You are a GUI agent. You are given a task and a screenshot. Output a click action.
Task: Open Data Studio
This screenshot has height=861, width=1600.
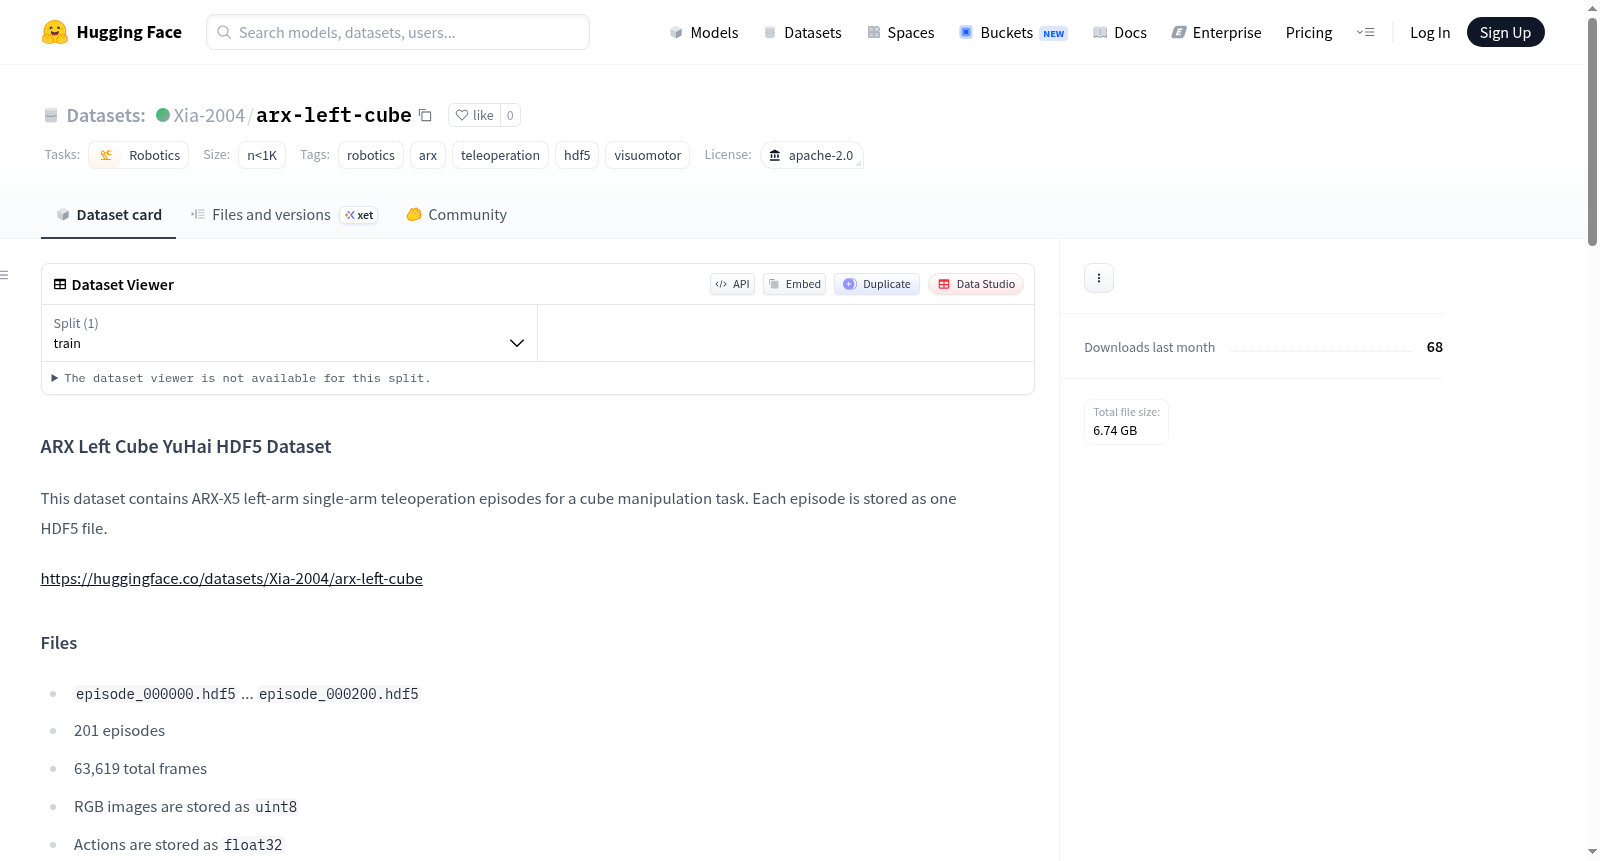pos(976,284)
